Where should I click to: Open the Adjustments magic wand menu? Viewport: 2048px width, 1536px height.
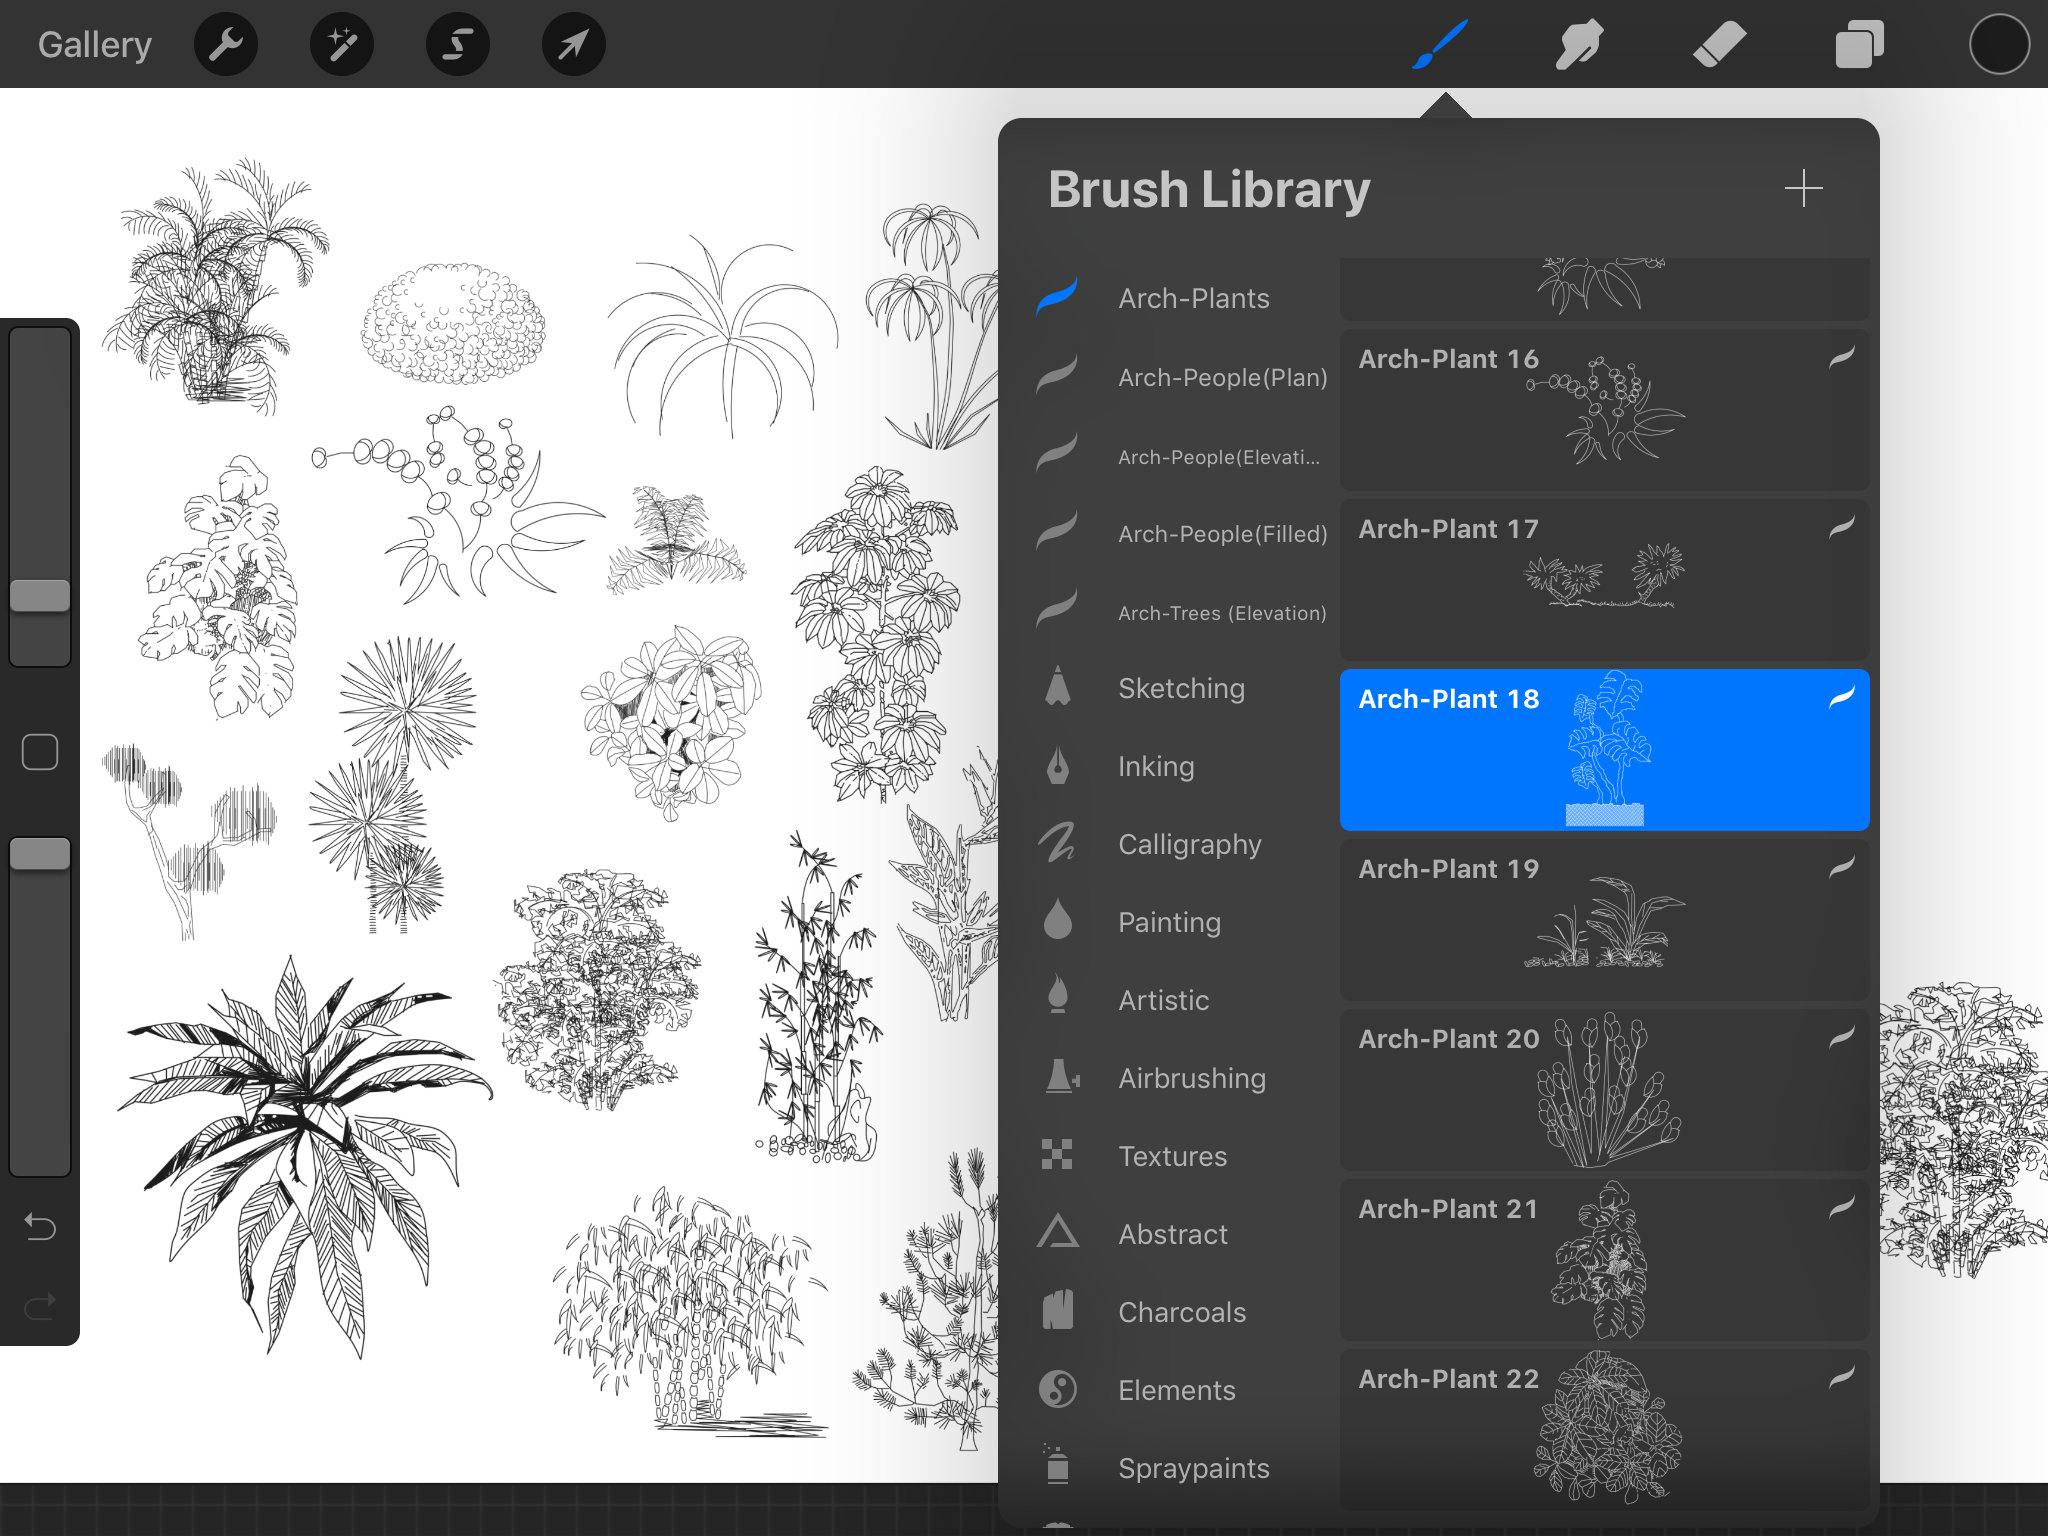pyautogui.click(x=342, y=44)
